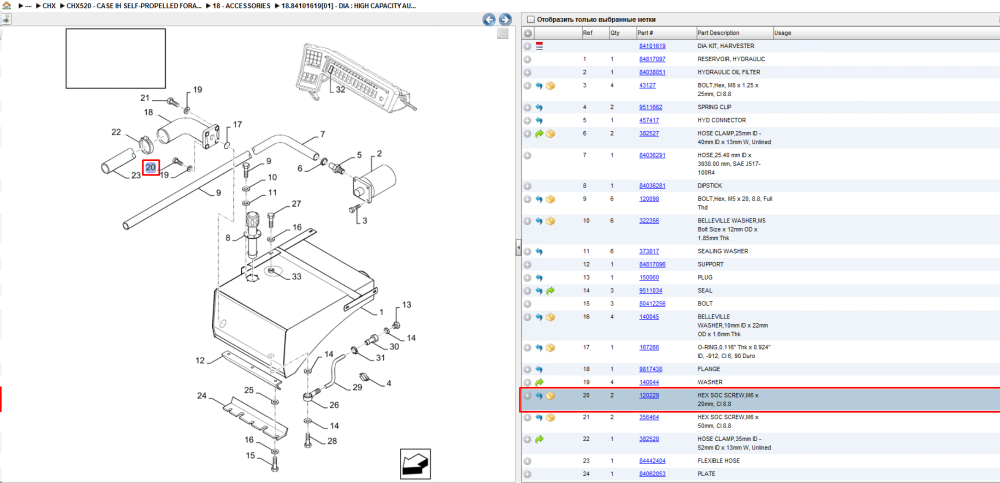Open part number 84036281 dipstick link
This screenshot has height=483, width=1000.
[652, 186]
